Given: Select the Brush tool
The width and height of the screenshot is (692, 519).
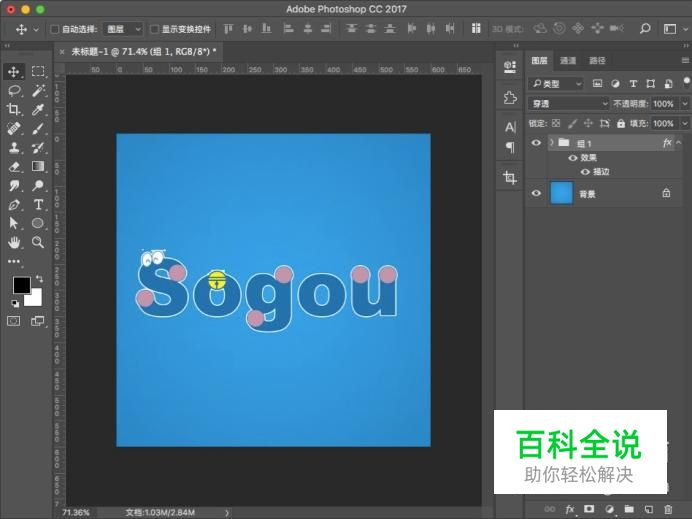Looking at the screenshot, I should (38, 128).
